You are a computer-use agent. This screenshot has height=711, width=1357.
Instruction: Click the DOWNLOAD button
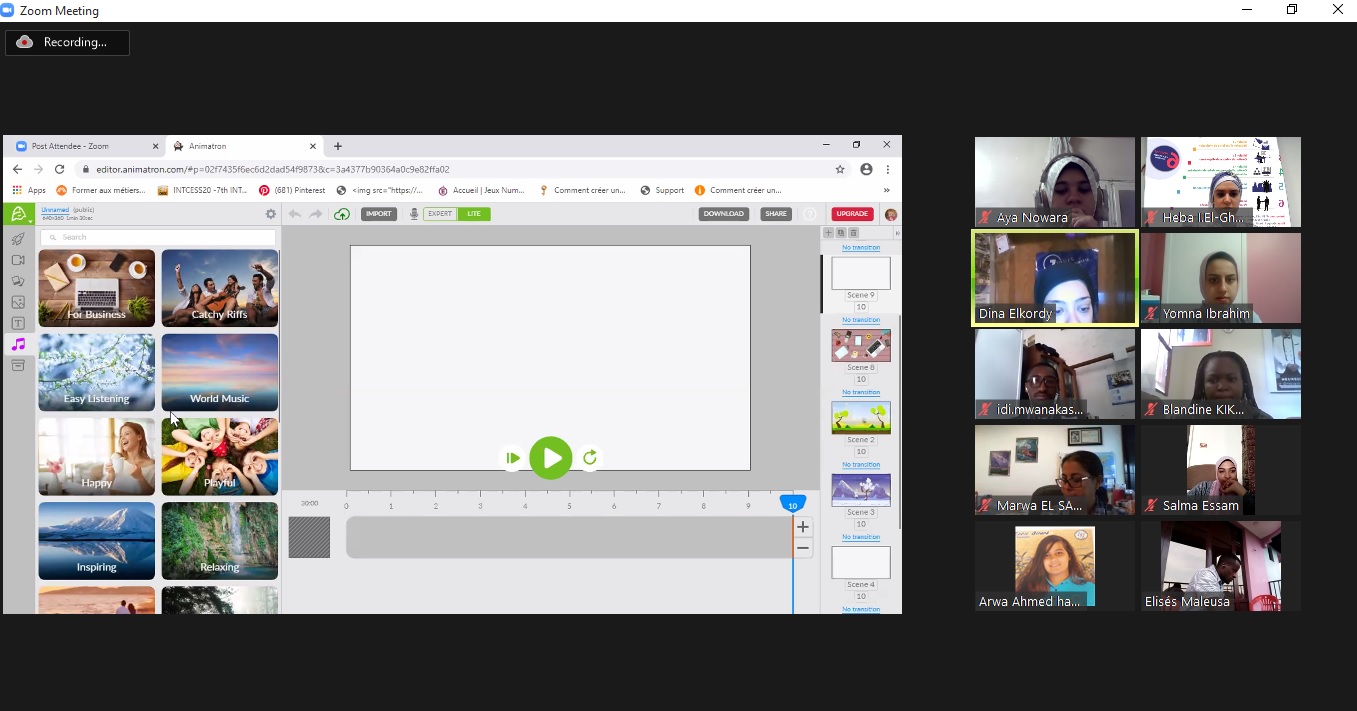pyautogui.click(x=723, y=214)
